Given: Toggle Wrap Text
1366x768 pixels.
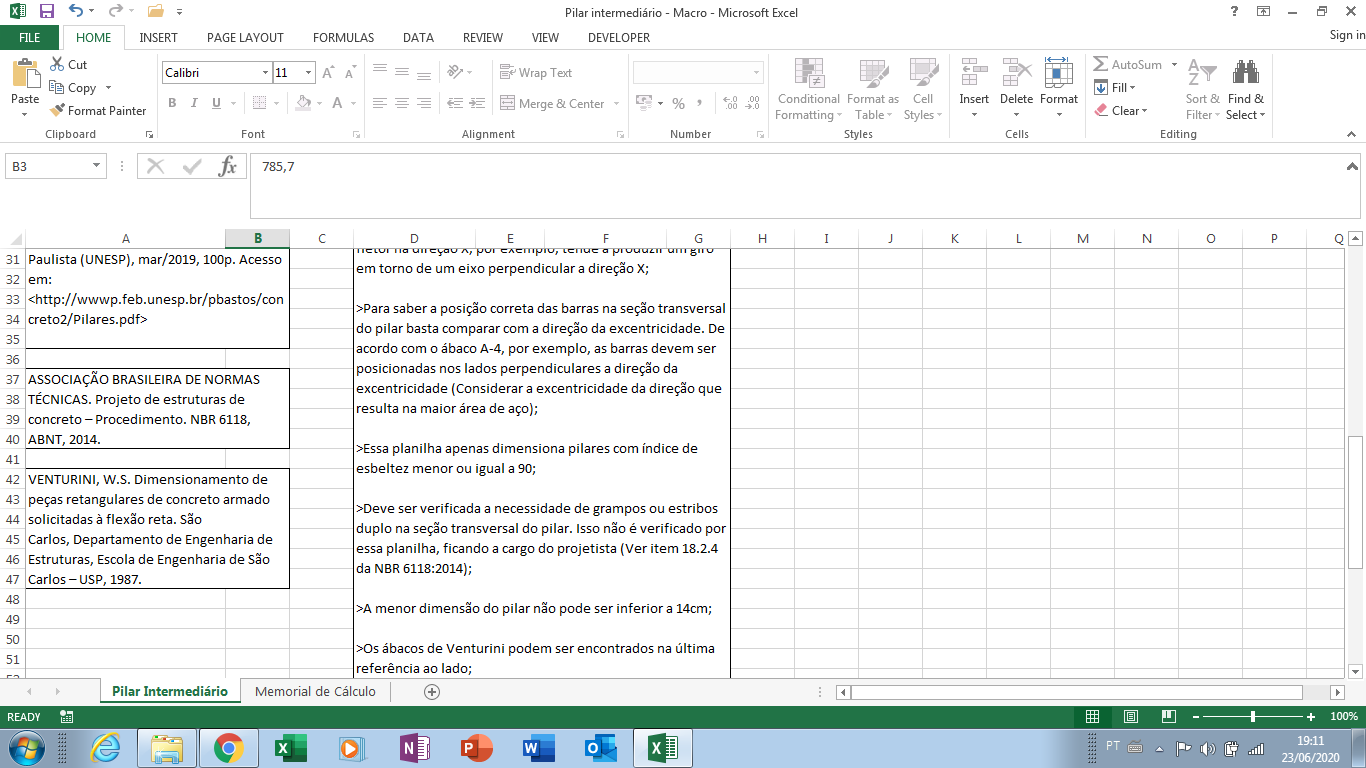Looking at the screenshot, I should click(x=537, y=73).
